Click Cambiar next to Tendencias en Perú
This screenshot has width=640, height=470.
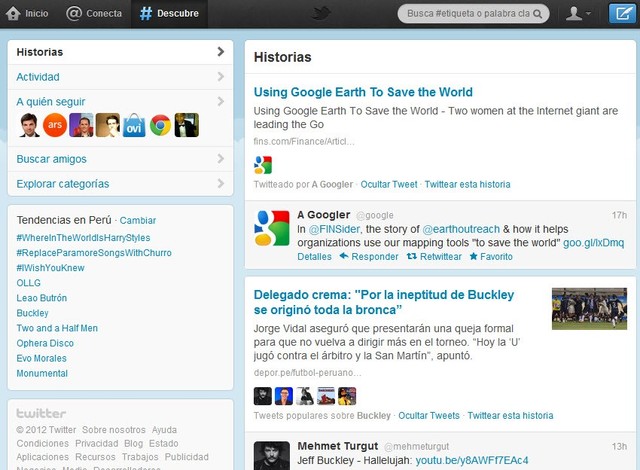138,220
